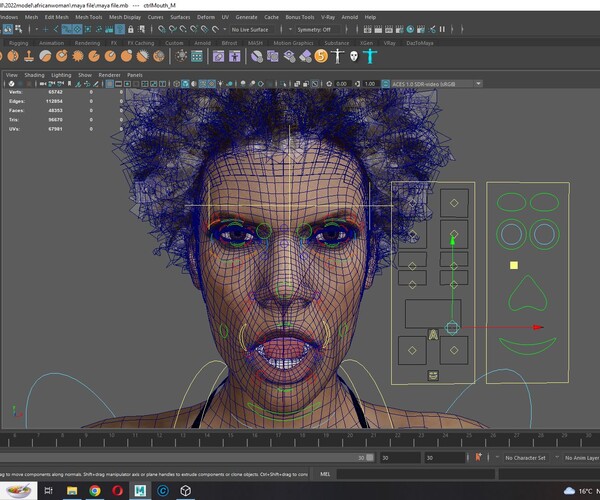This screenshot has height=500, width=600.
Task: Click the grey smooth sculpt brush icon
Action: click(x=45, y=56)
